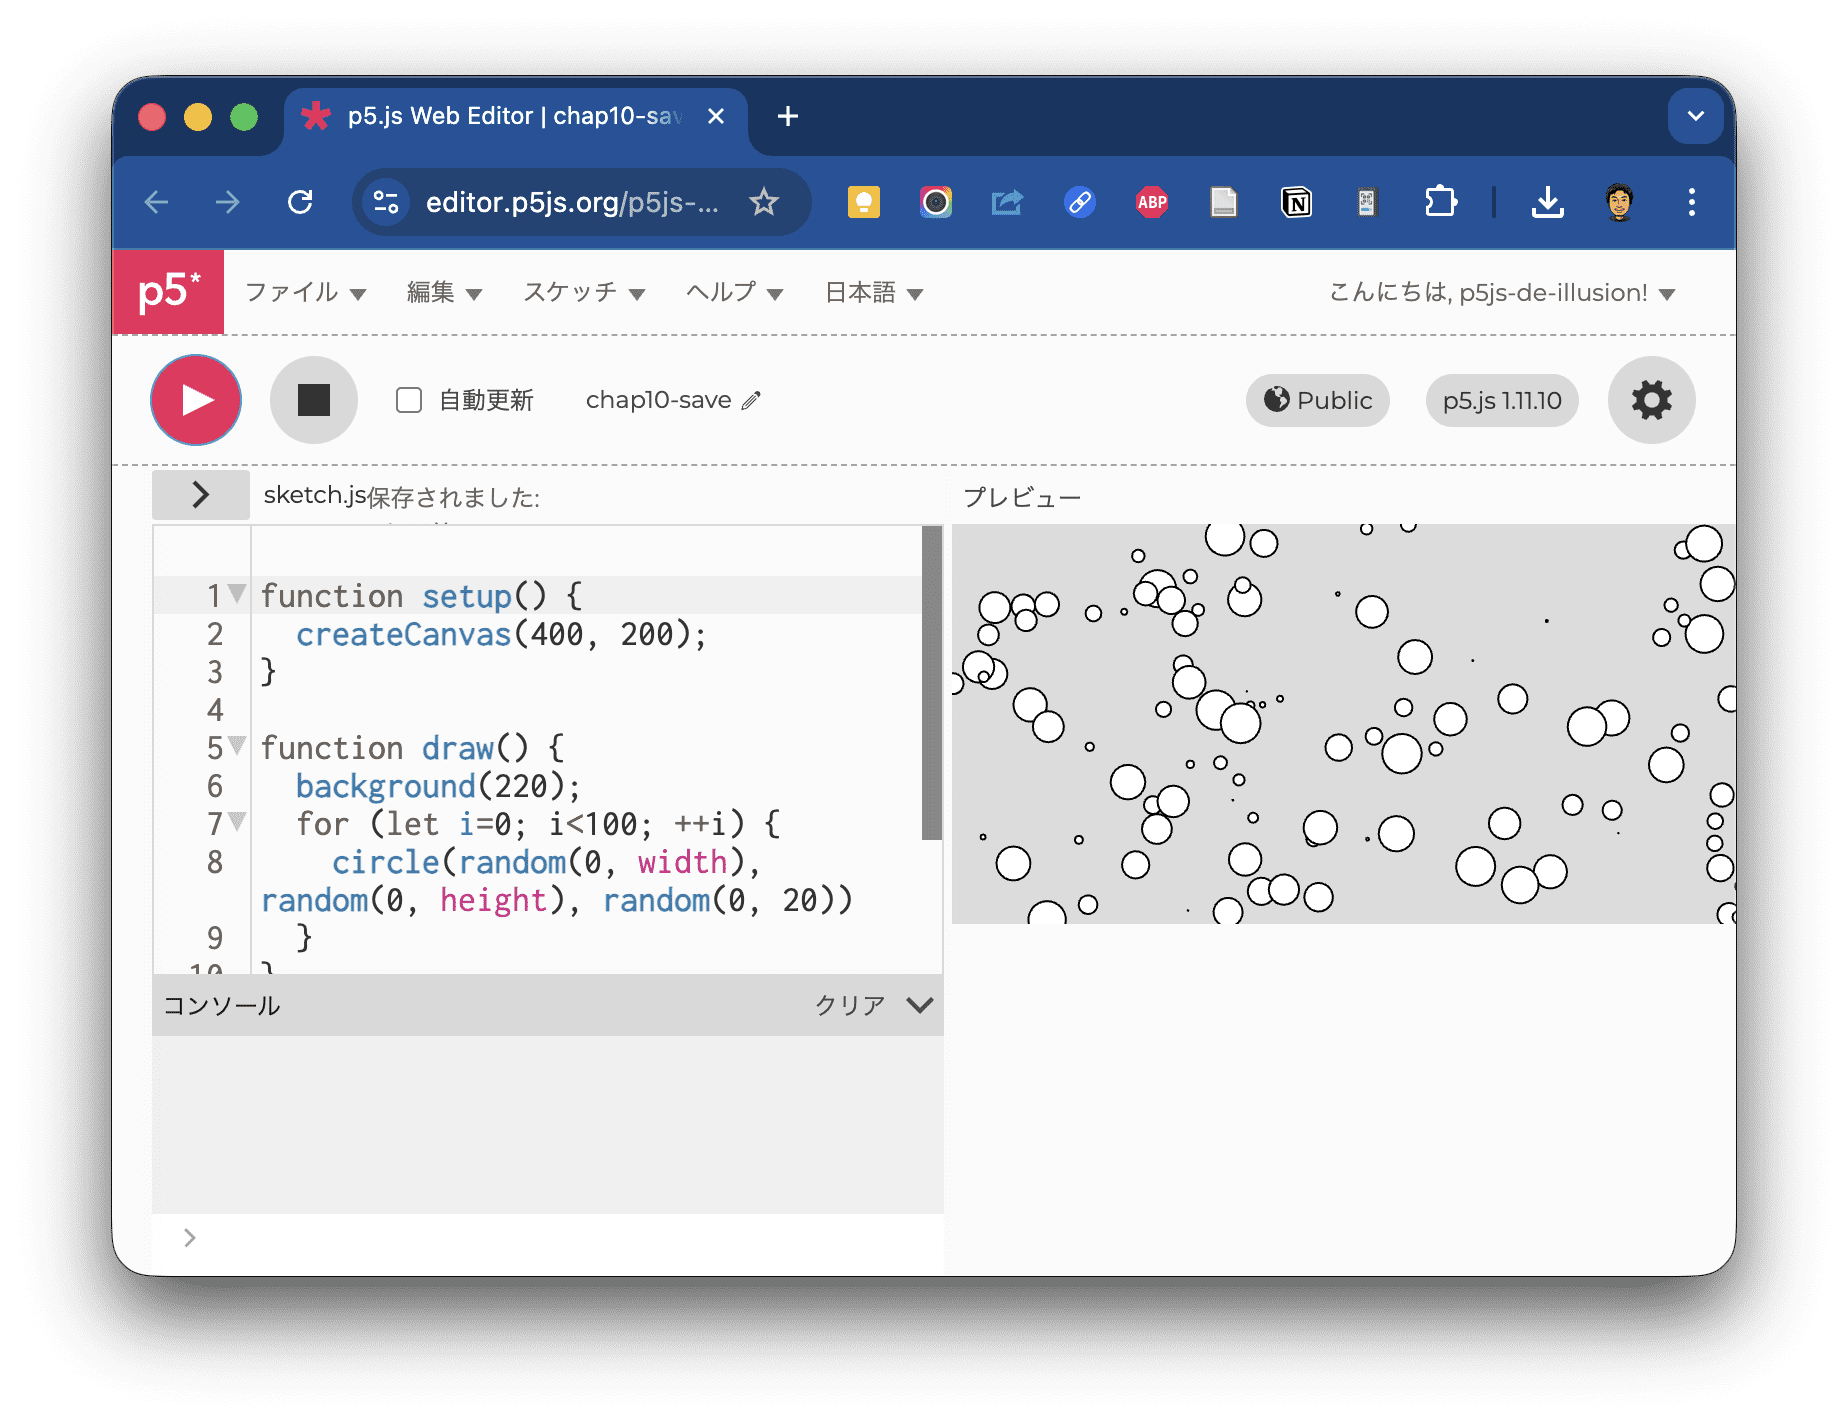Collapse the console panel chevron
Screen dimensions: 1848x1424
click(x=919, y=1005)
